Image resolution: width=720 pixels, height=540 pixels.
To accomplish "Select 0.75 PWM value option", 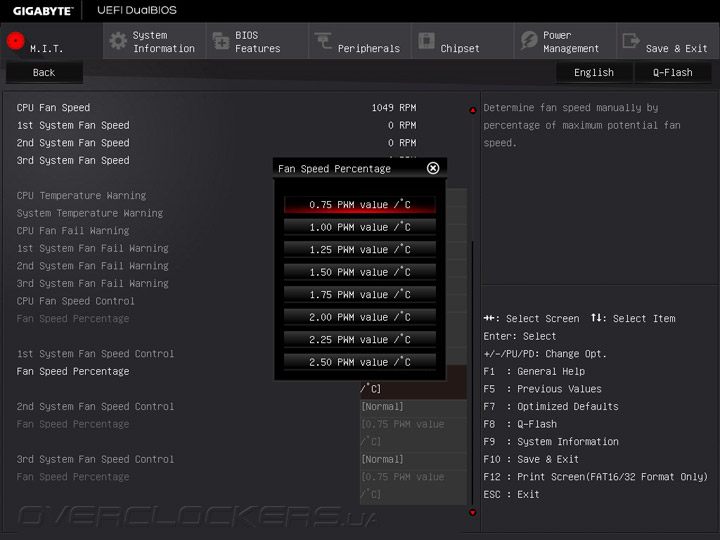I will pyautogui.click(x=360, y=204).
